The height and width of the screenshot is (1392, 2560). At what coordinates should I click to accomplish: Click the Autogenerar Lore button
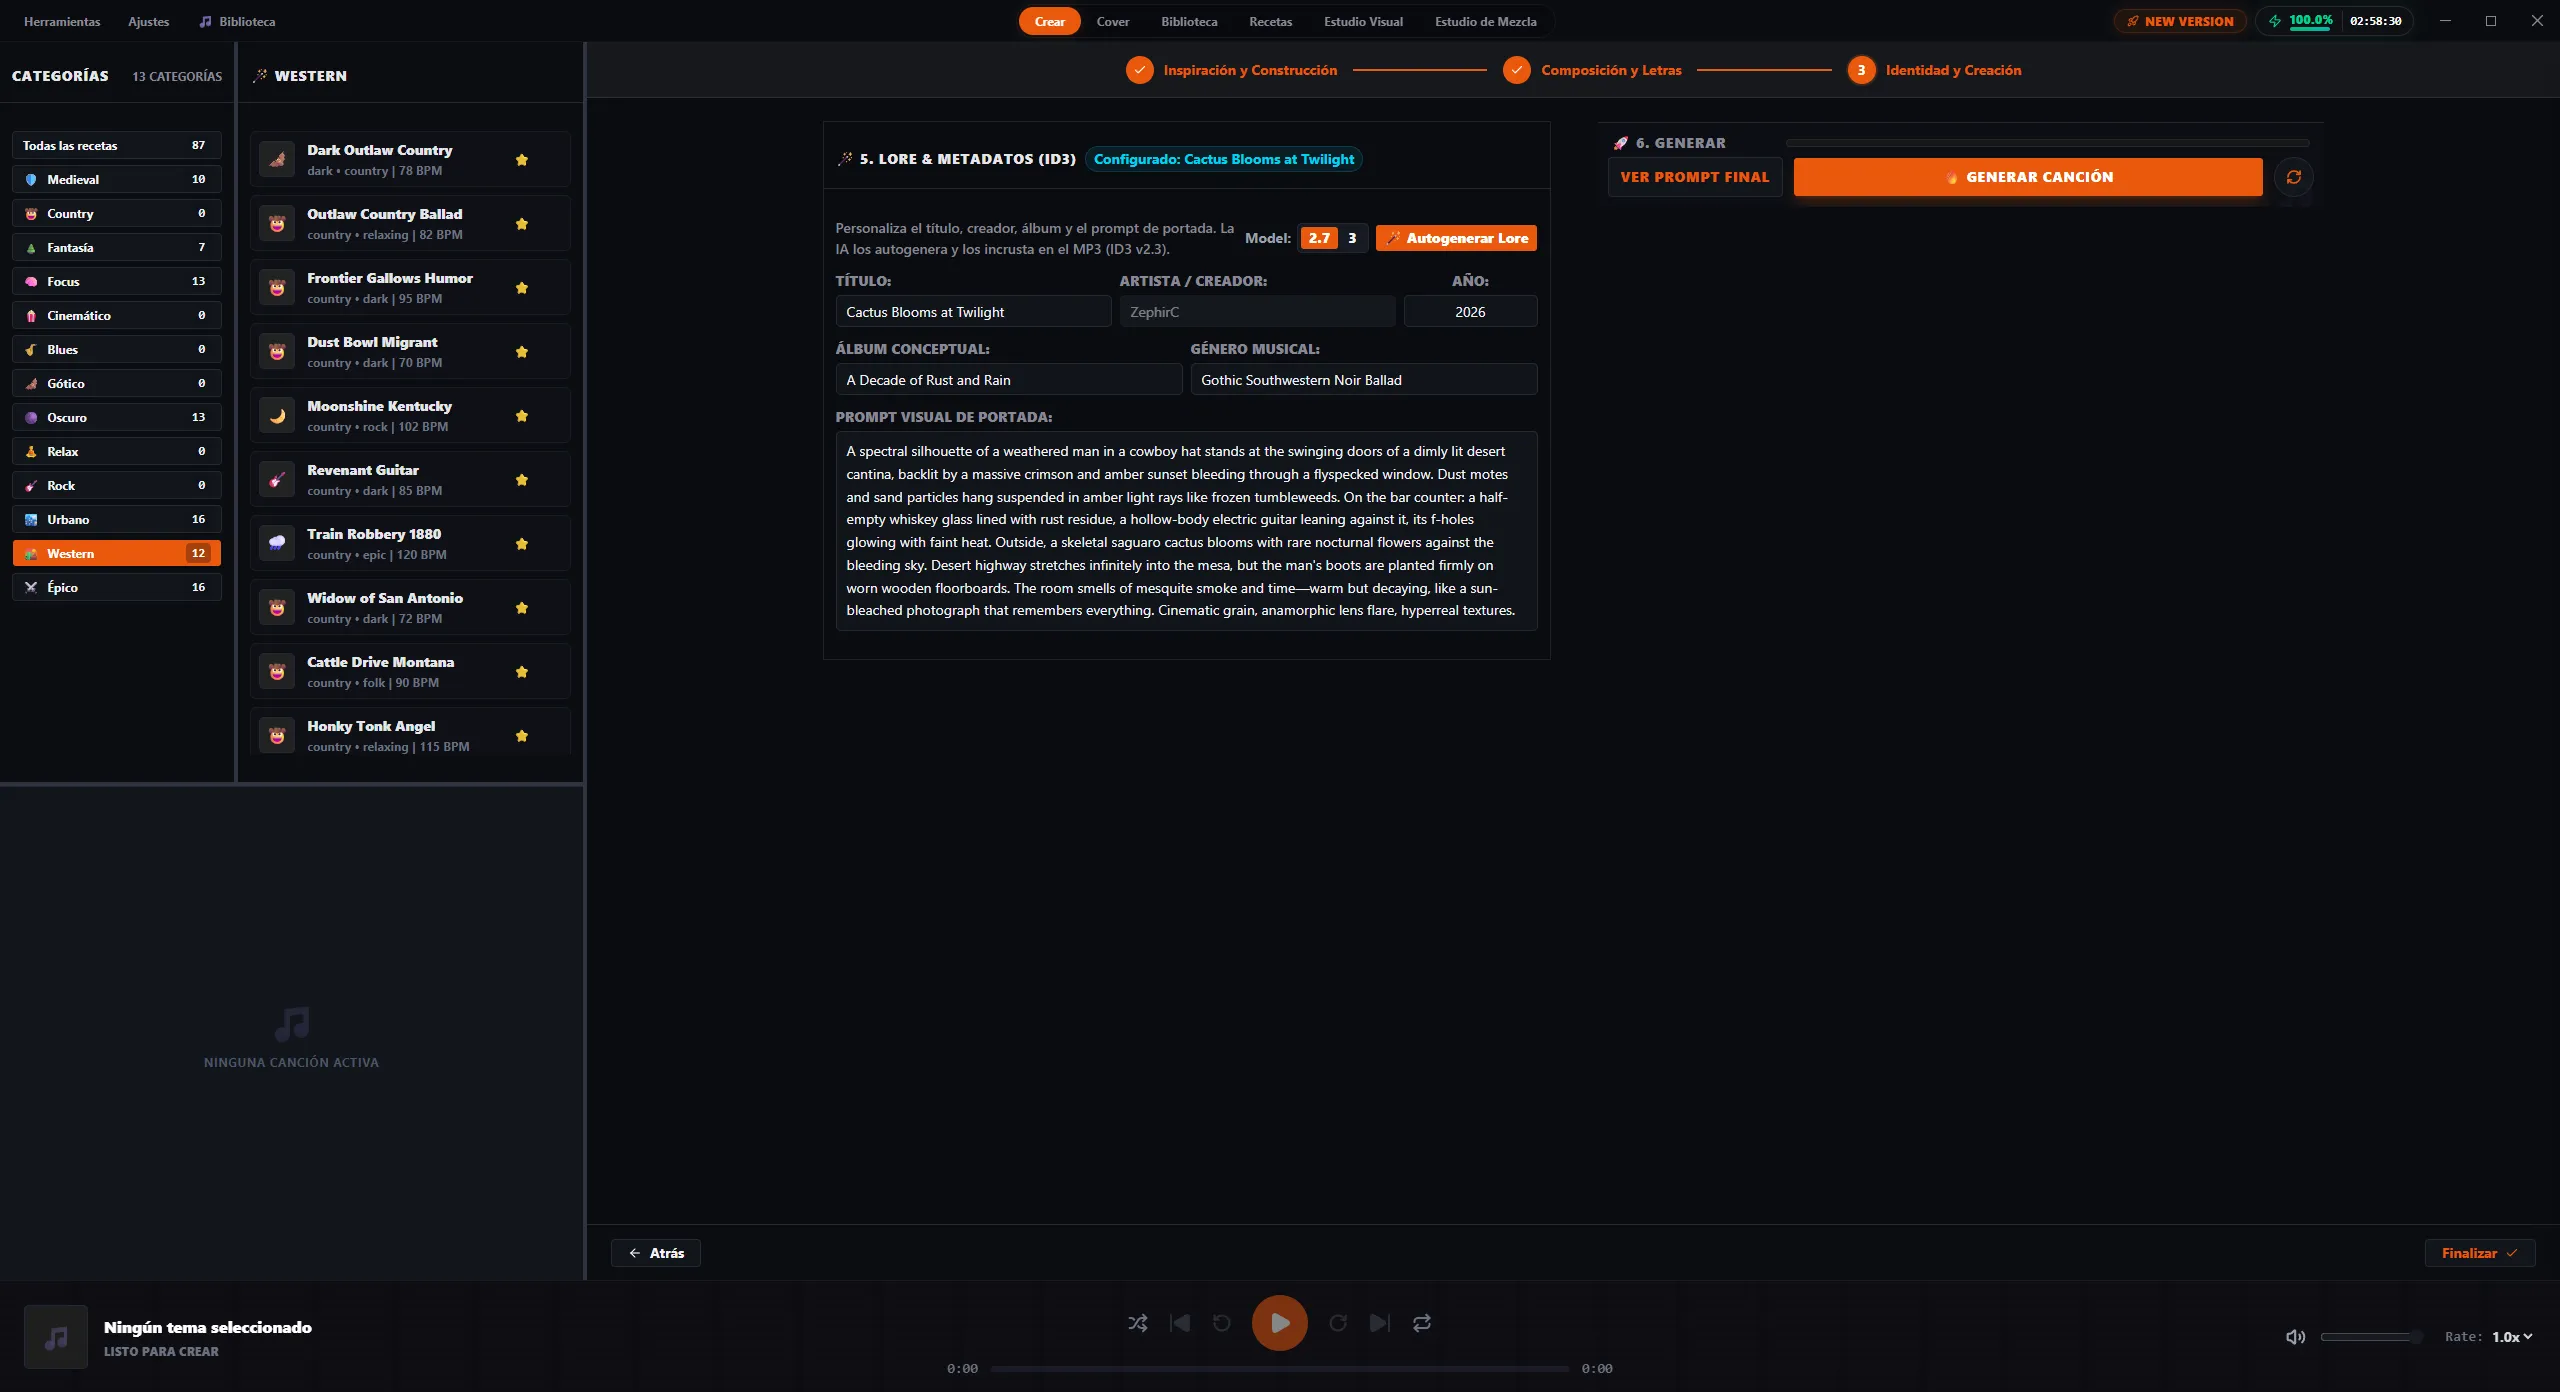coord(1456,238)
